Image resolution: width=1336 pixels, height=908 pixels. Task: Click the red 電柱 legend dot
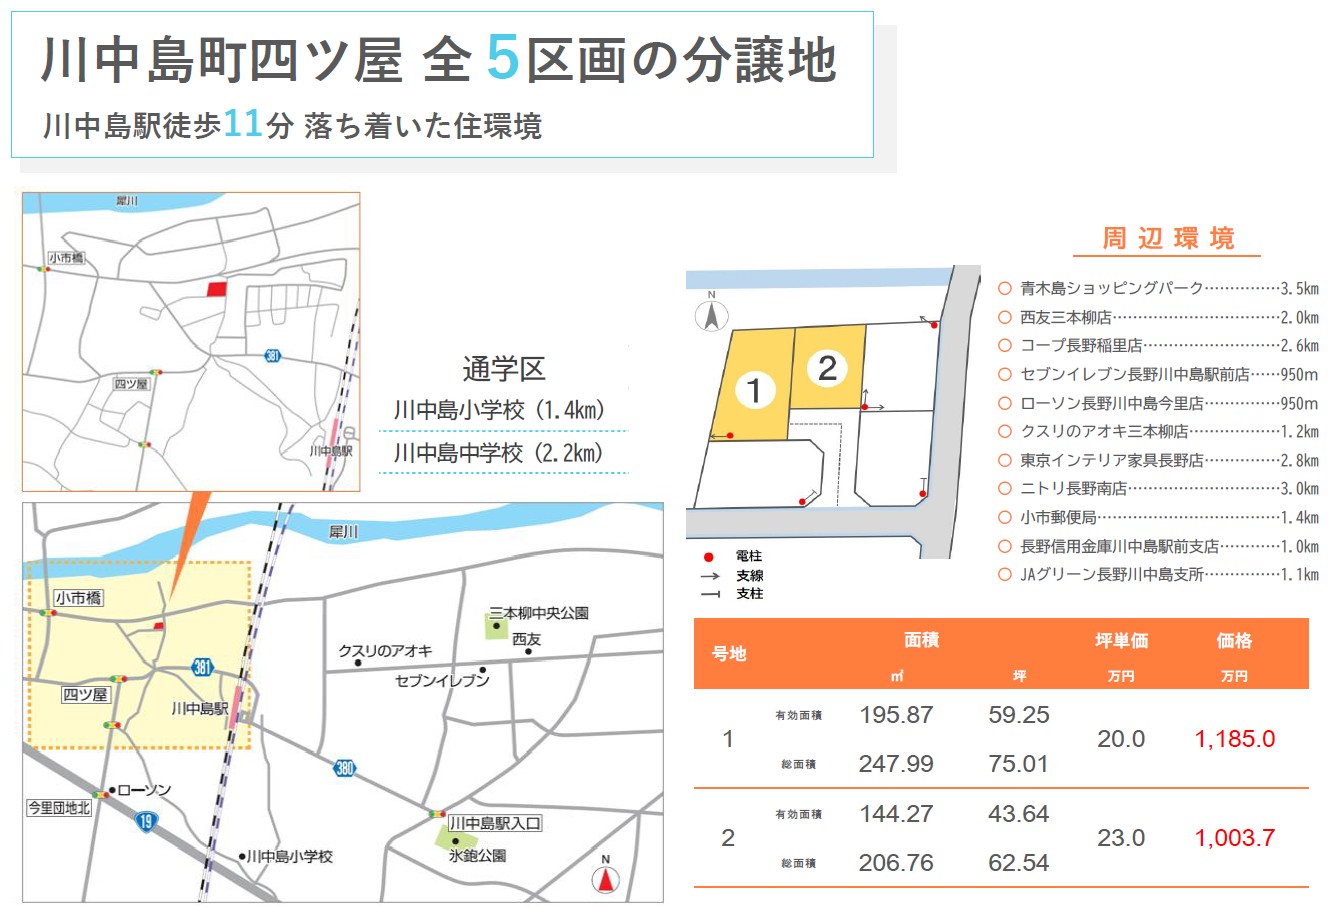click(709, 557)
